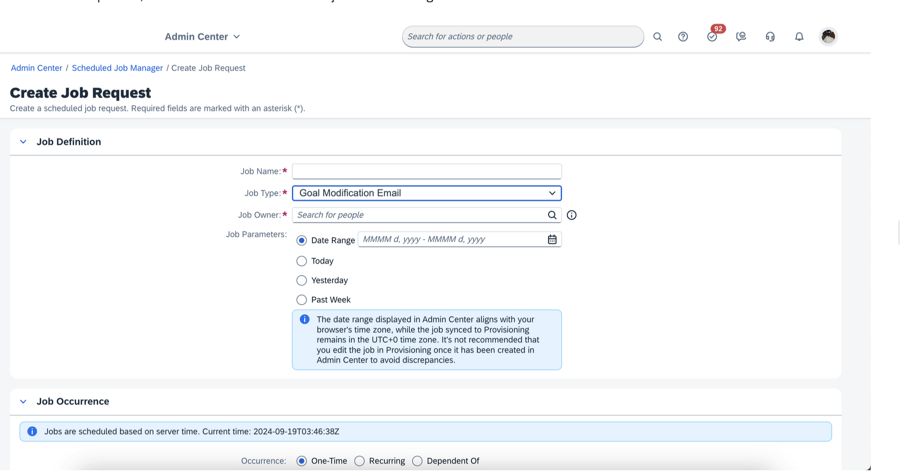The height and width of the screenshot is (471, 900).
Task: Choose the Past Week option
Action: point(302,300)
